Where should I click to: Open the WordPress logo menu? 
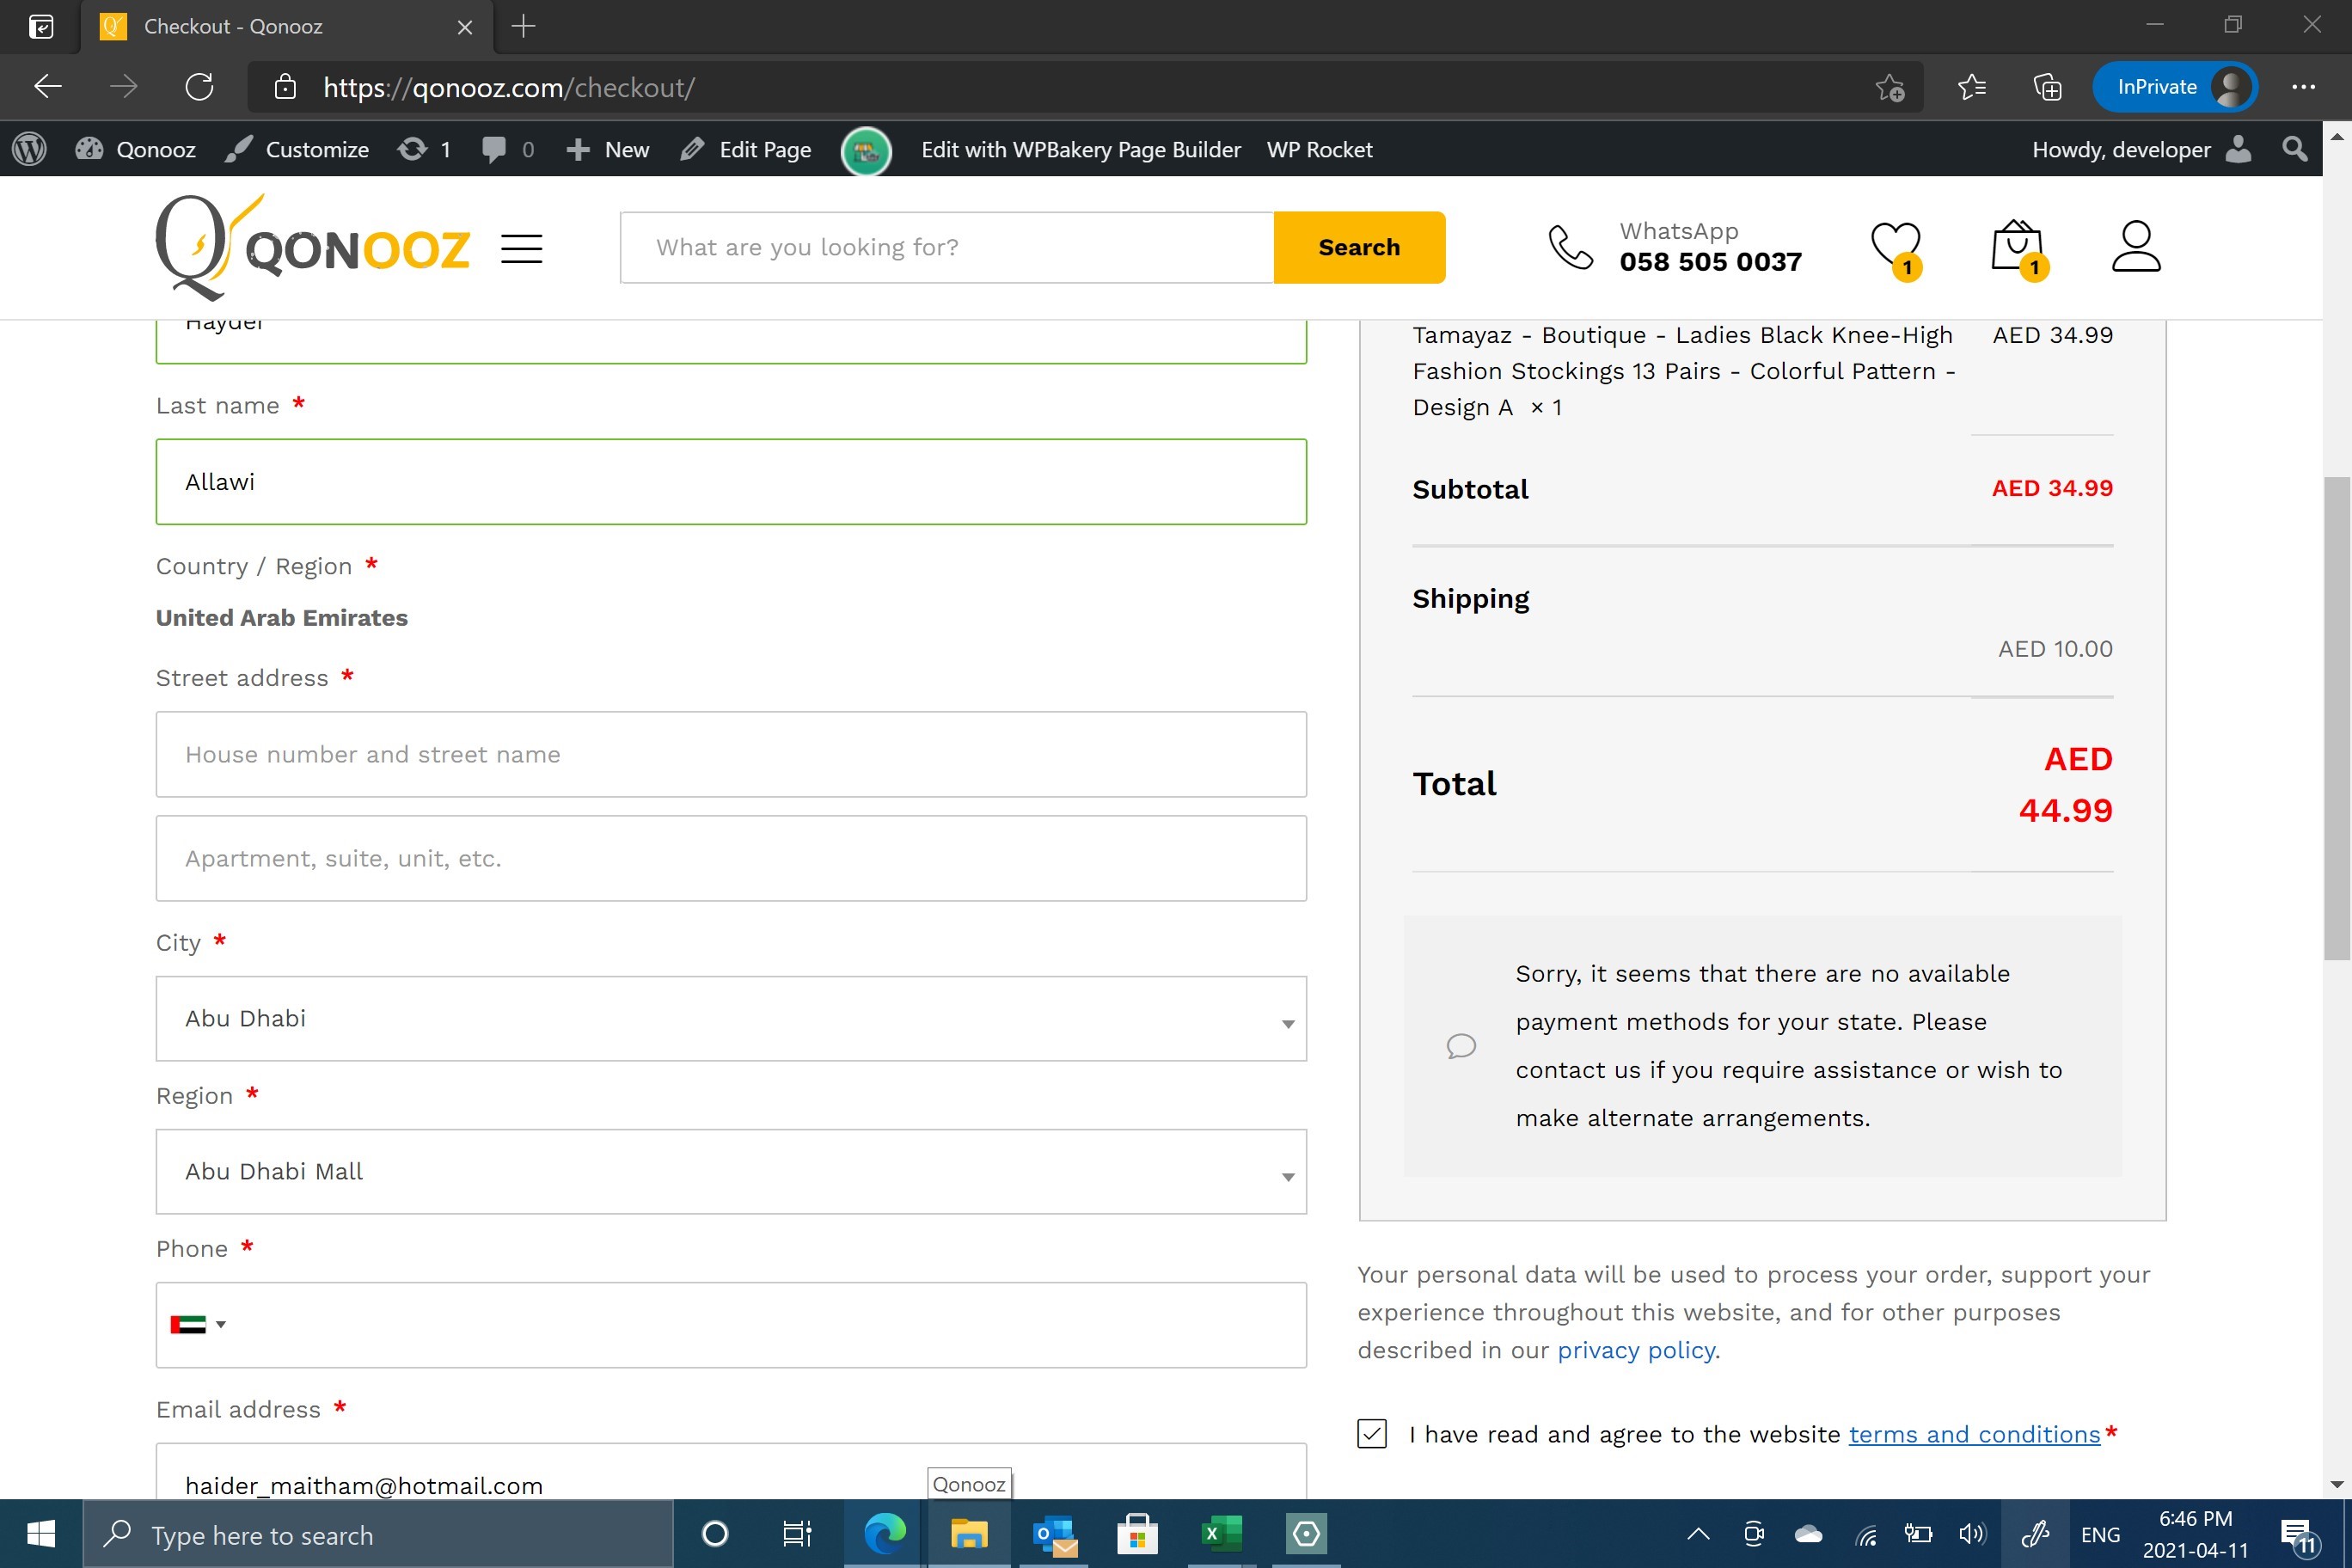tap(30, 150)
